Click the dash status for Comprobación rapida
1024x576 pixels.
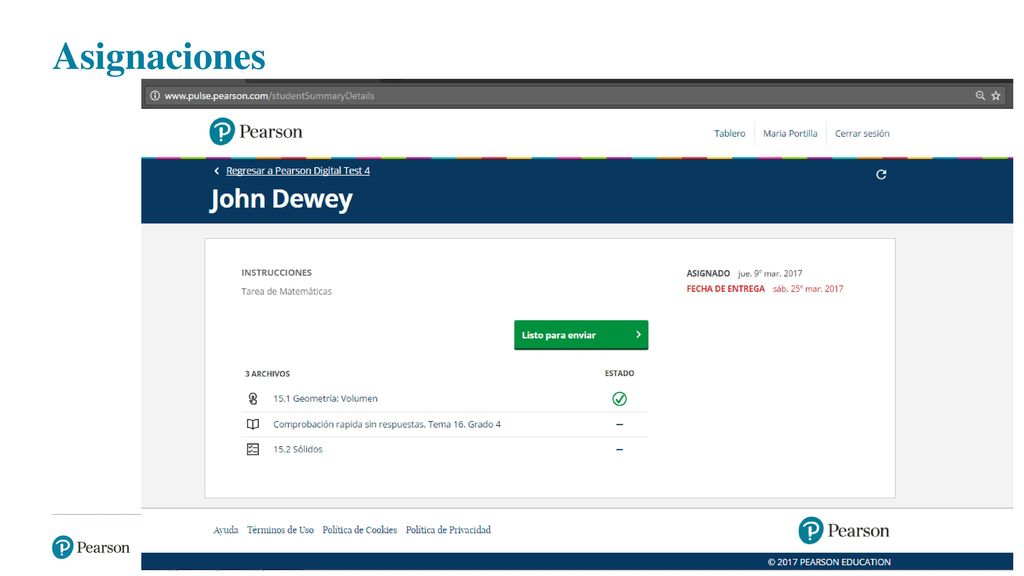619,424
